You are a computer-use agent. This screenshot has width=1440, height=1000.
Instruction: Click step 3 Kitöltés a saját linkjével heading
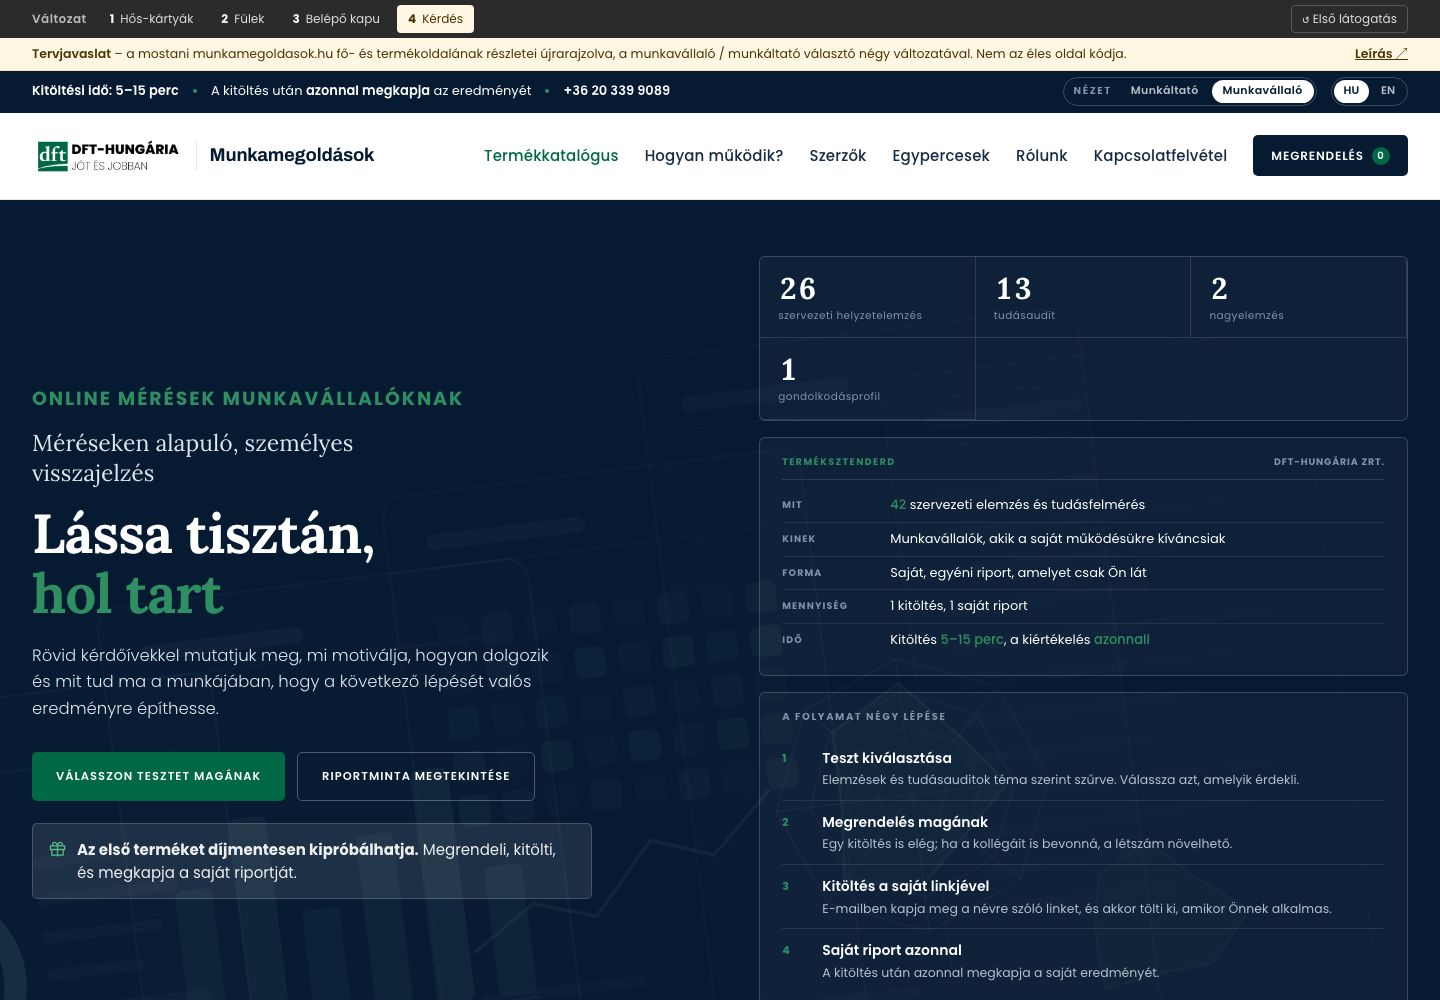[x=906, y=886]
